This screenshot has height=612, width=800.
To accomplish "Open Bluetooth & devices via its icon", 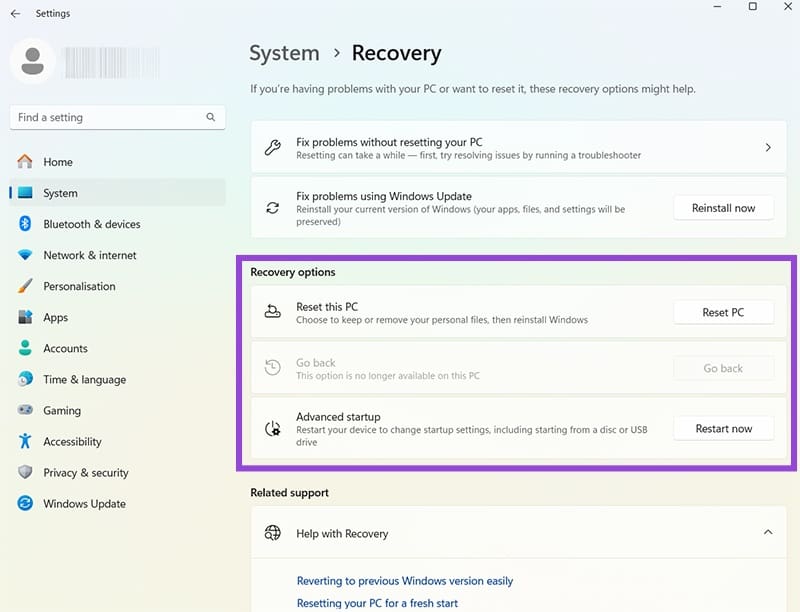I will [x=25, y=224].
